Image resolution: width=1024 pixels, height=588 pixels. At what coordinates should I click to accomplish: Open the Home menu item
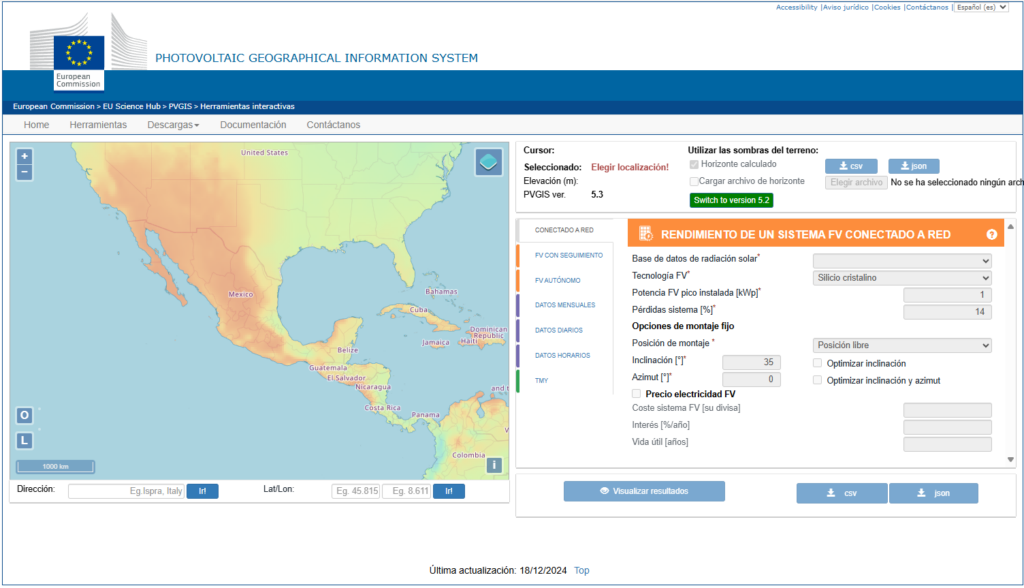click(x=37, y=125)
